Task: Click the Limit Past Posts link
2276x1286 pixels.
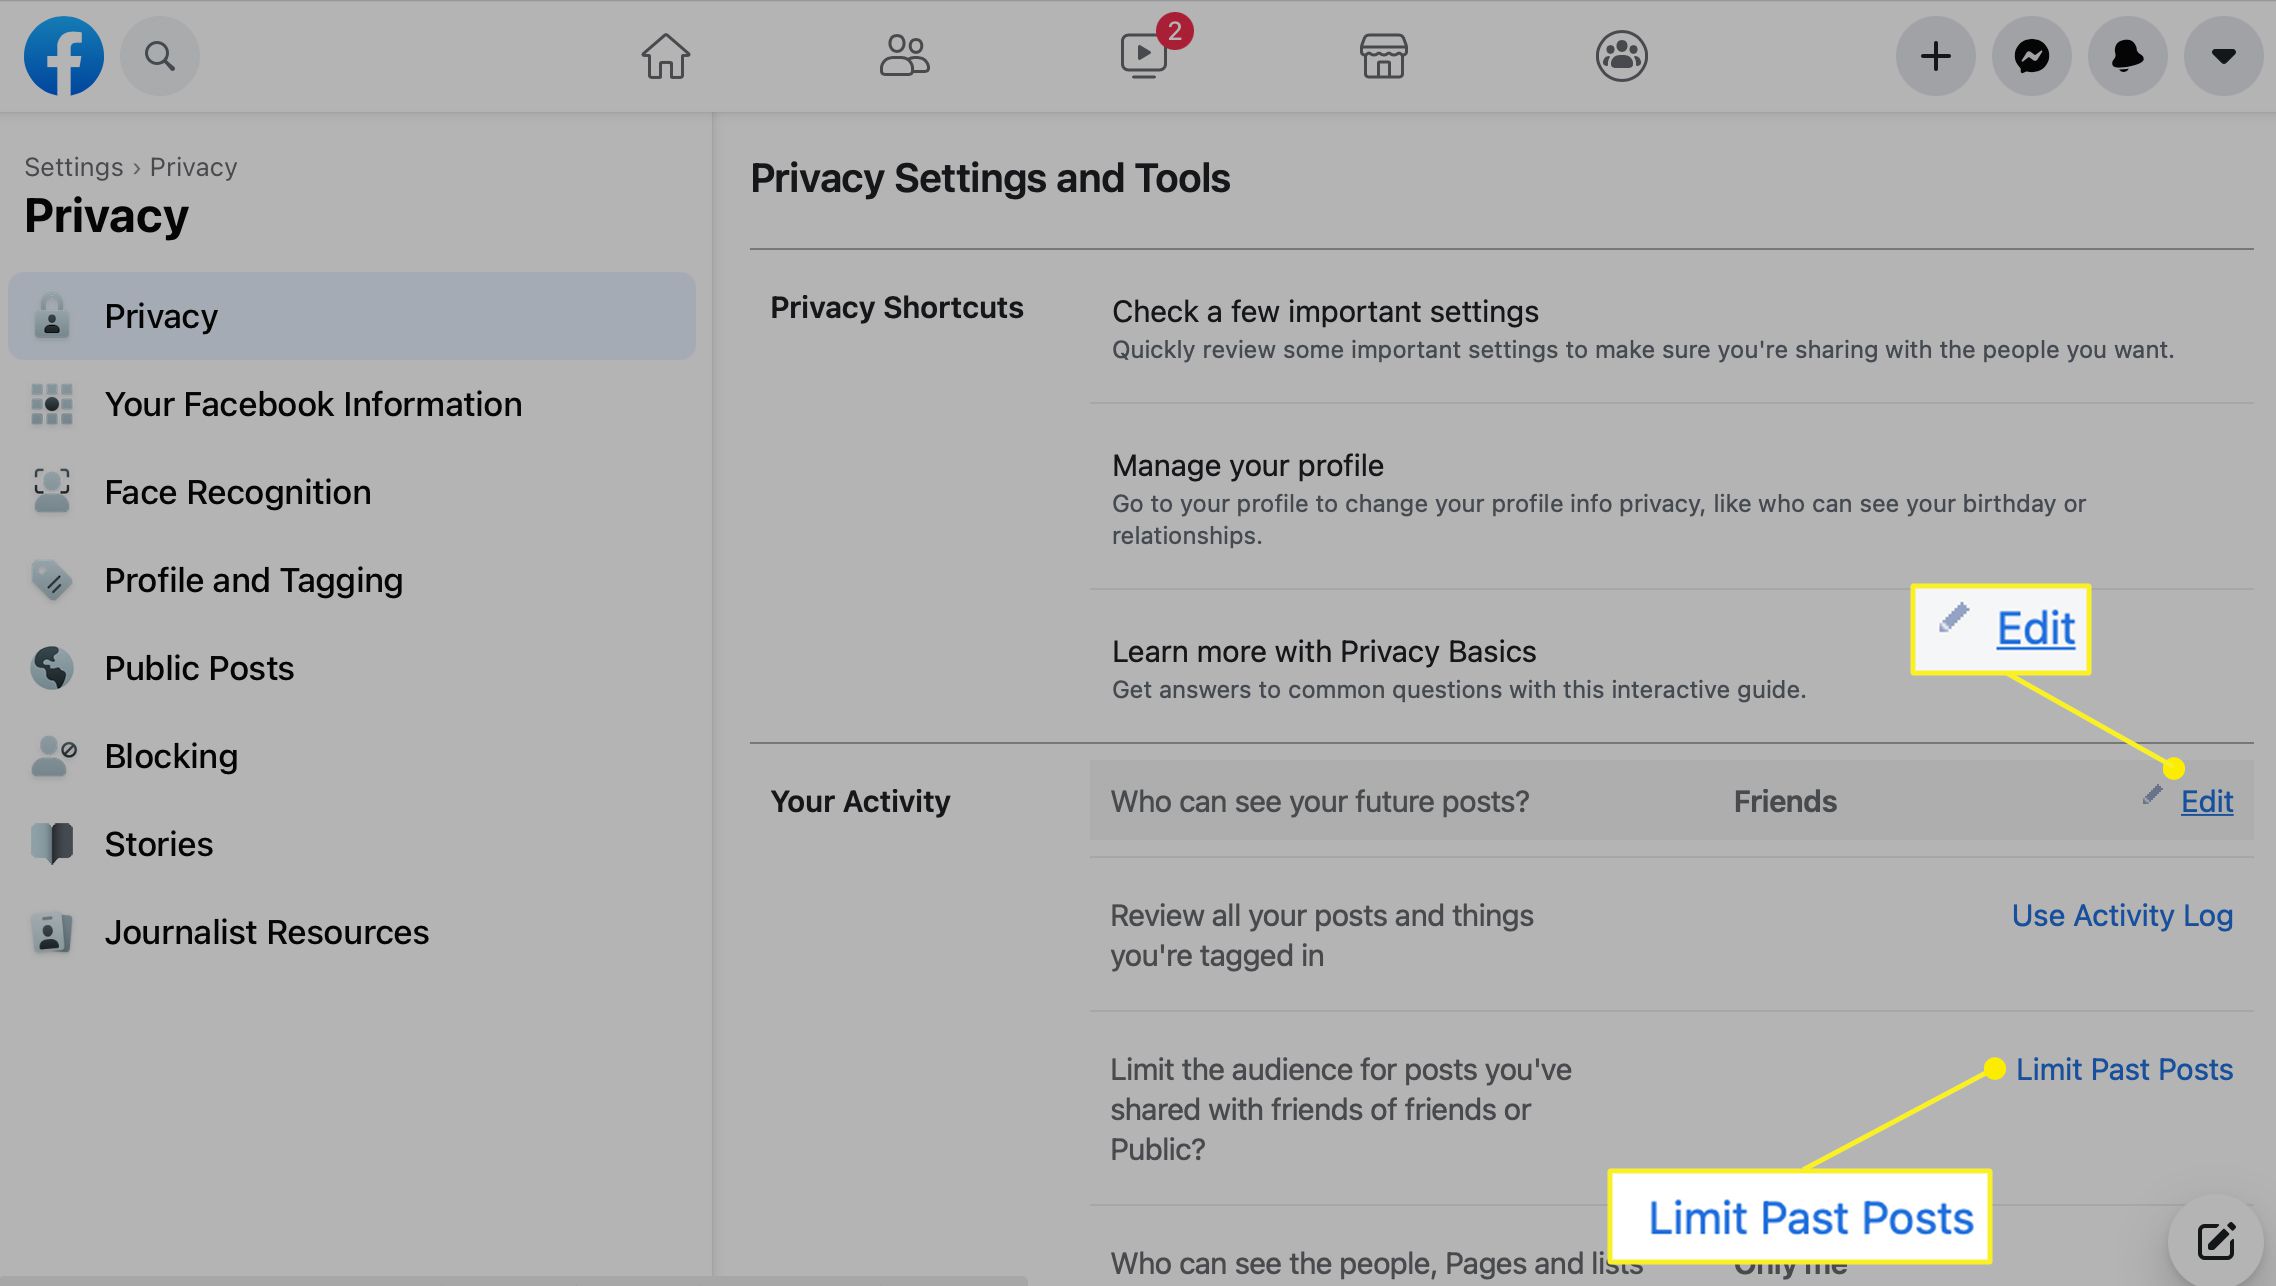Action: point(2124,1069)
